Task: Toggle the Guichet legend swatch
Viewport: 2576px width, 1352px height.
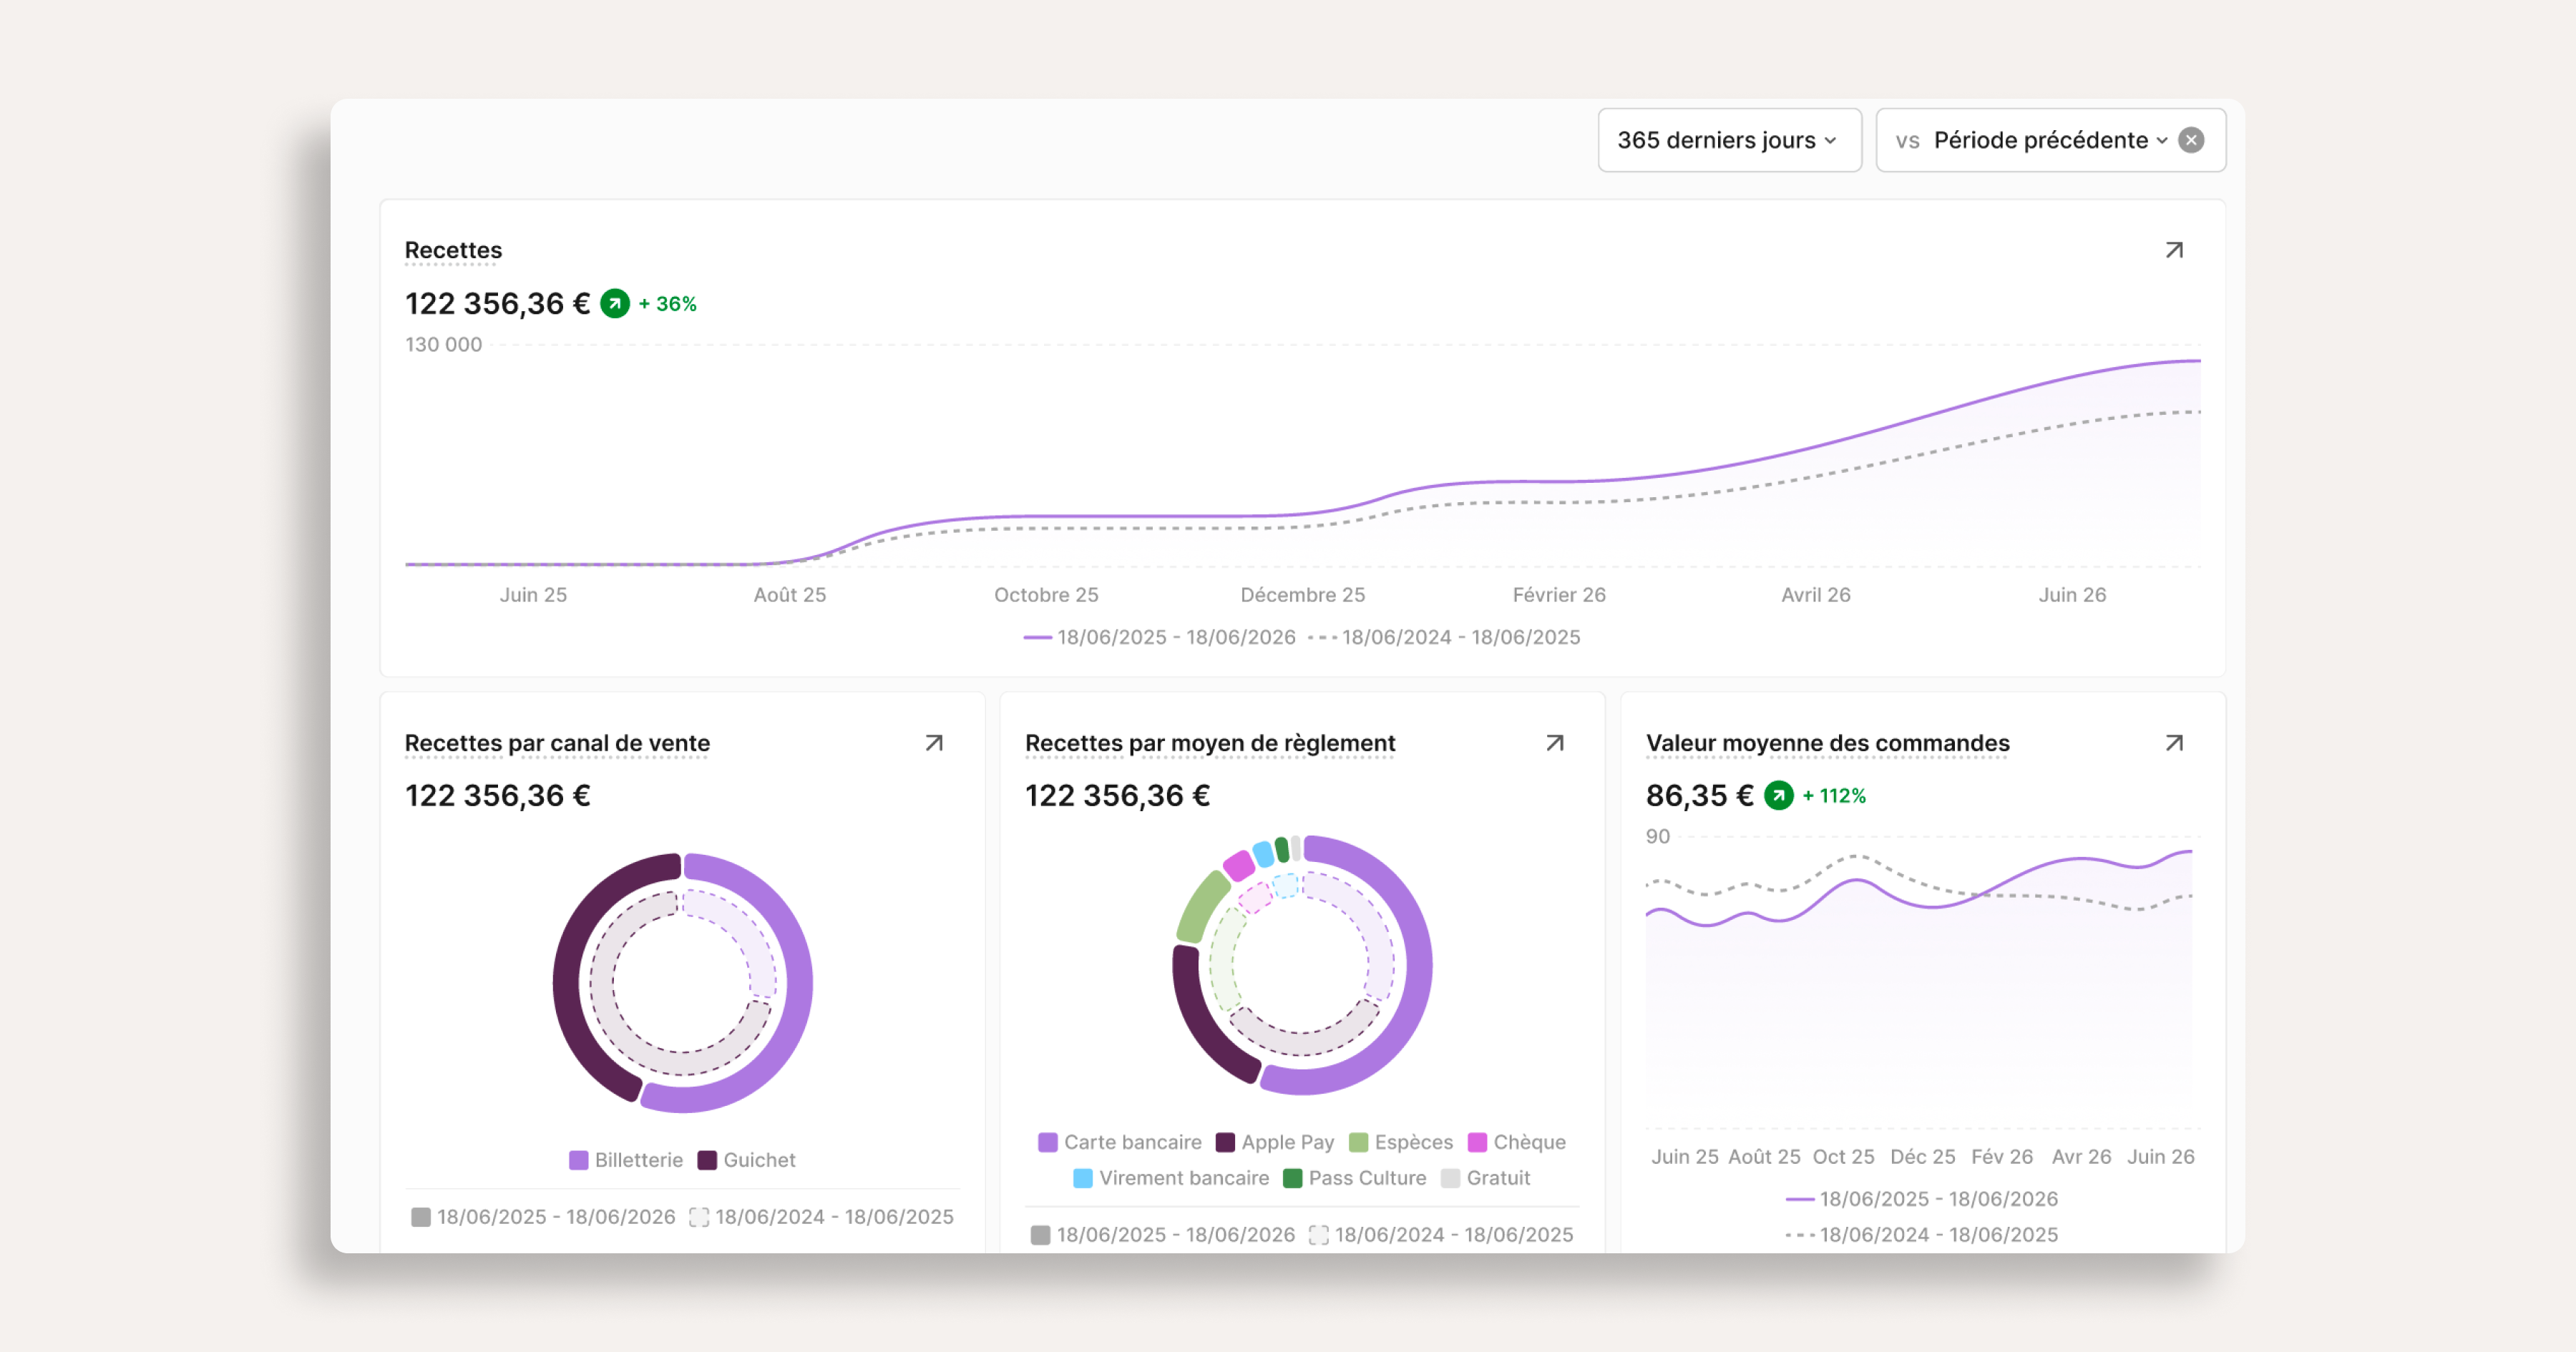Action: tap(707, 1160)
